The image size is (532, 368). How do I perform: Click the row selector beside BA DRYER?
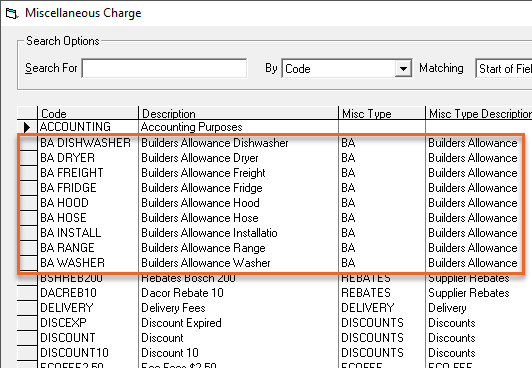(27, 158)
